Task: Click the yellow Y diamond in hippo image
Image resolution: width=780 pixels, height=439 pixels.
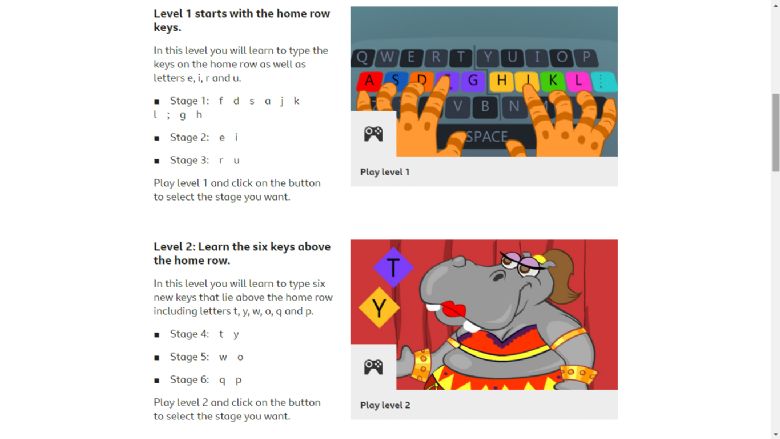Action: pos(379,308)
